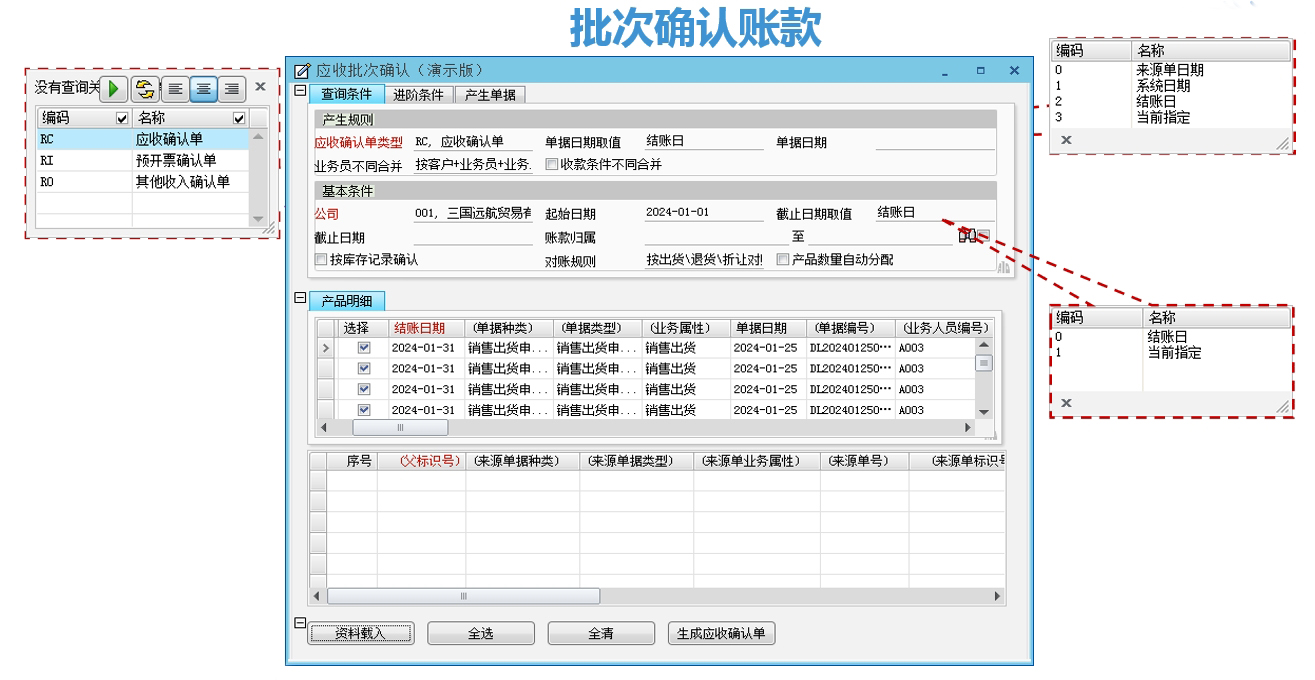Choose 当前指定 in the four-option popup
Screen dimensions: 1315x680
[x=1164, y=117]
